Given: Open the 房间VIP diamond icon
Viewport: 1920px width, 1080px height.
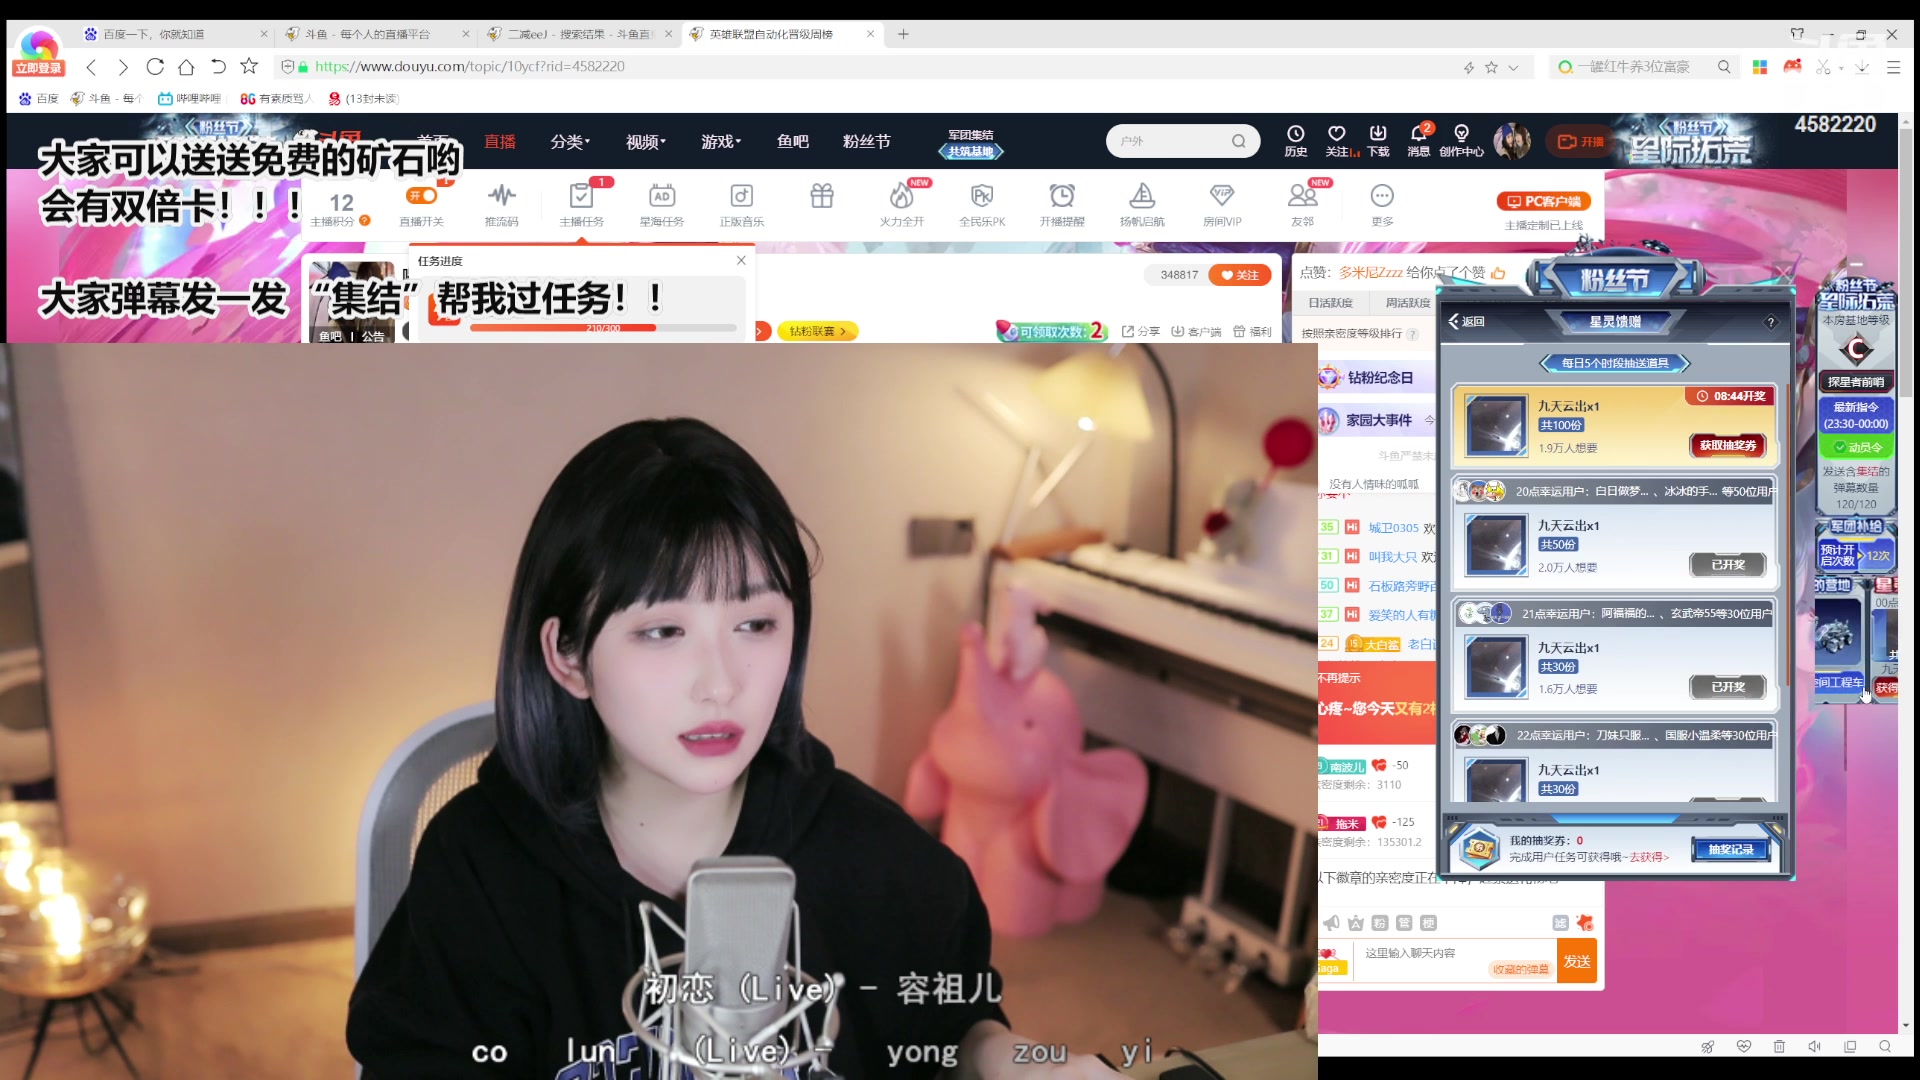Looking at the screenshot, I should [1221, 196].
